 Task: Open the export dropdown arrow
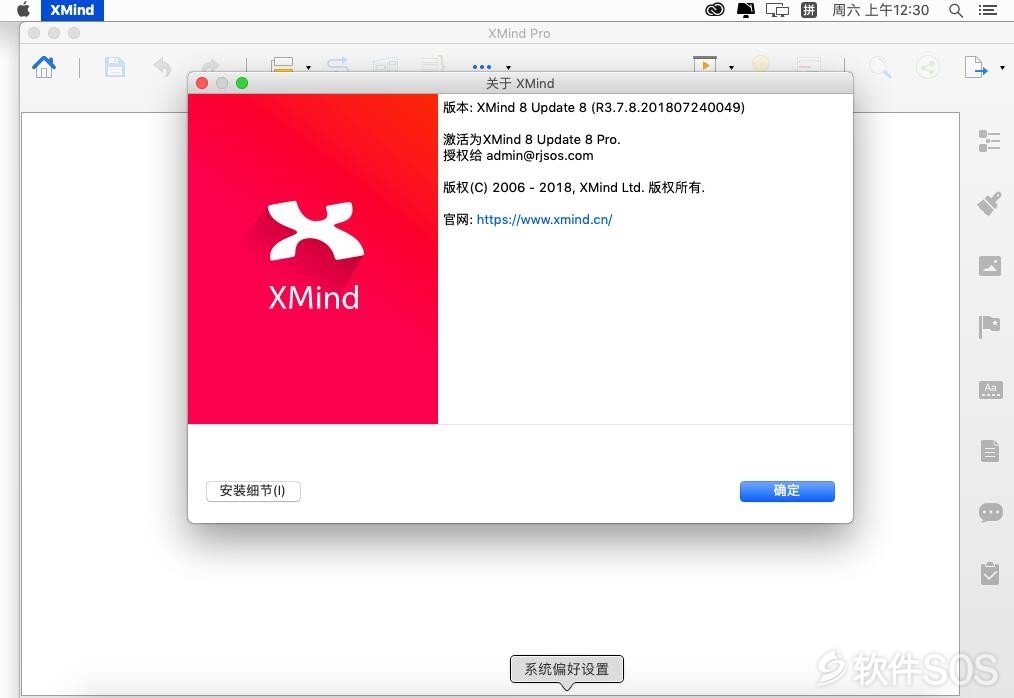click(1002, 67)
